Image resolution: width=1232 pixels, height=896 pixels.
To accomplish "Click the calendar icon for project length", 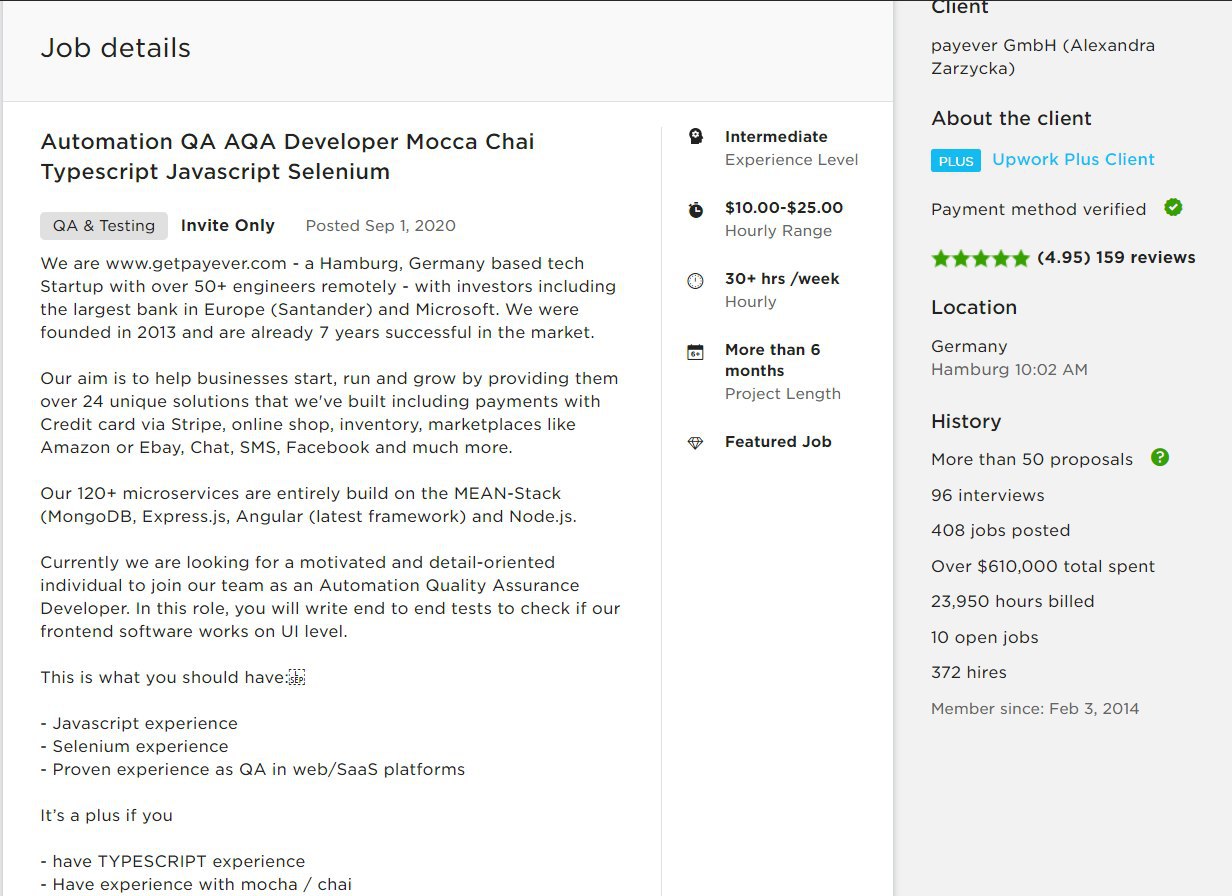I will 696,352.
